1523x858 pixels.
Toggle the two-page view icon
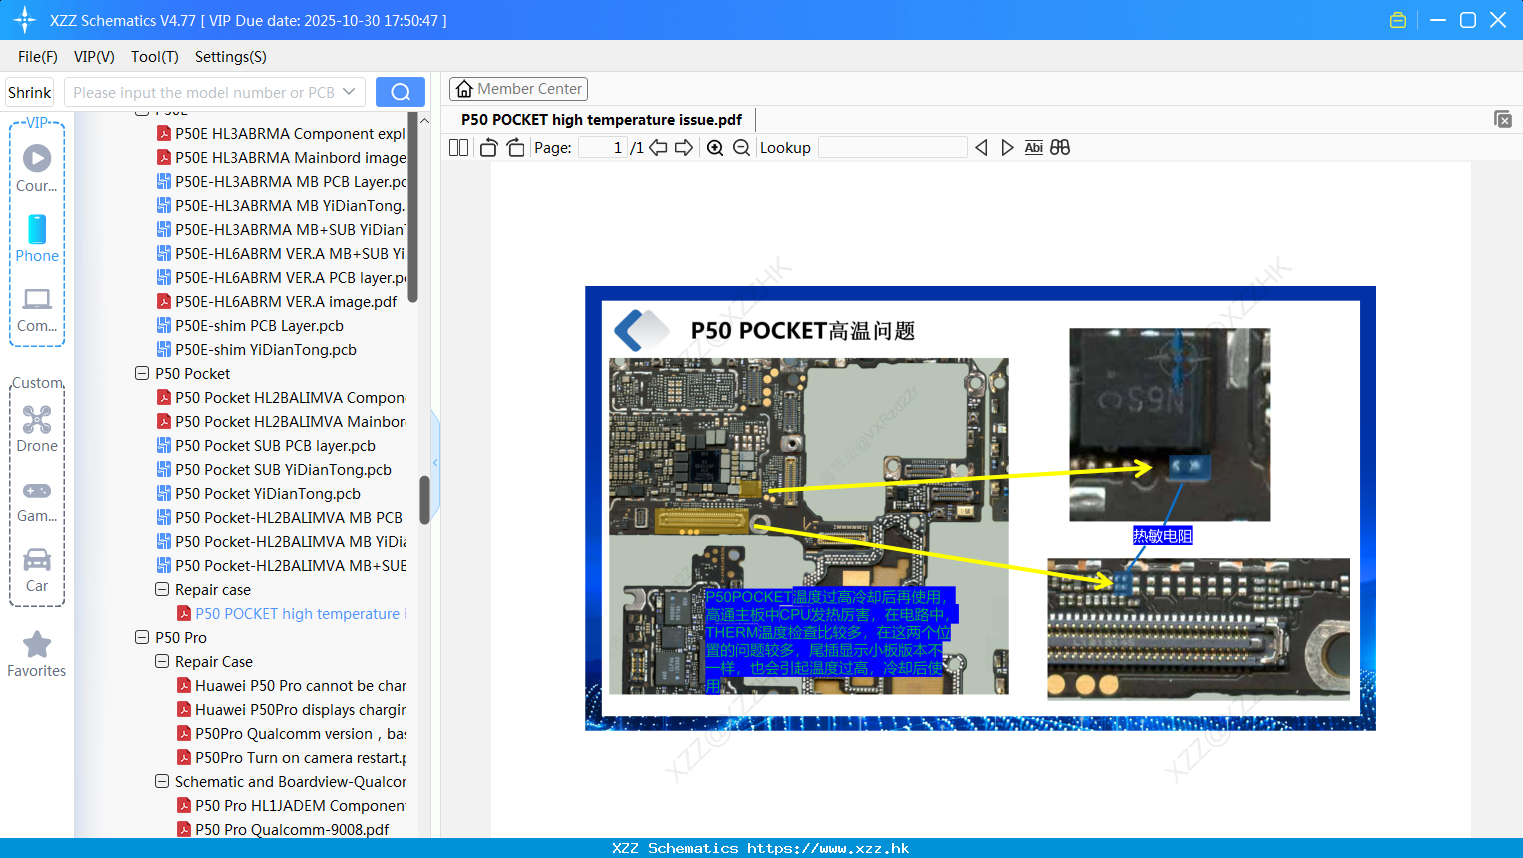click(x=459, y=148)
